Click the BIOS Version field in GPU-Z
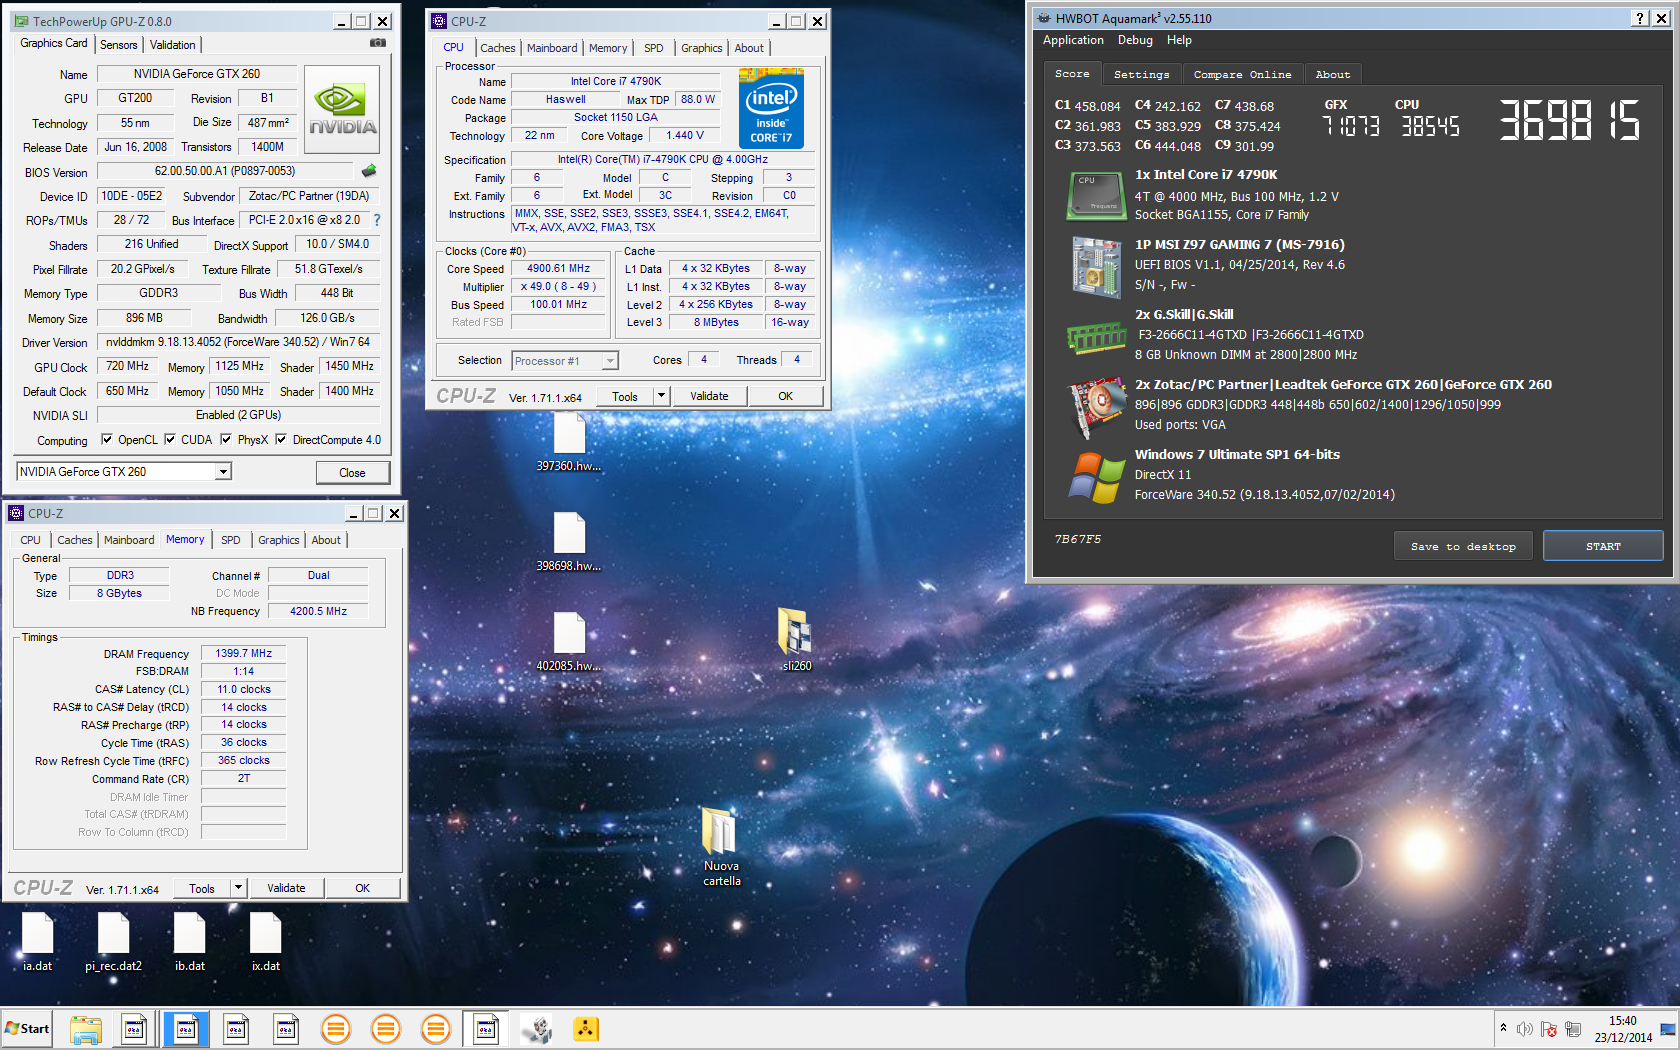1680x1050 pixels. tap(225, 171)
